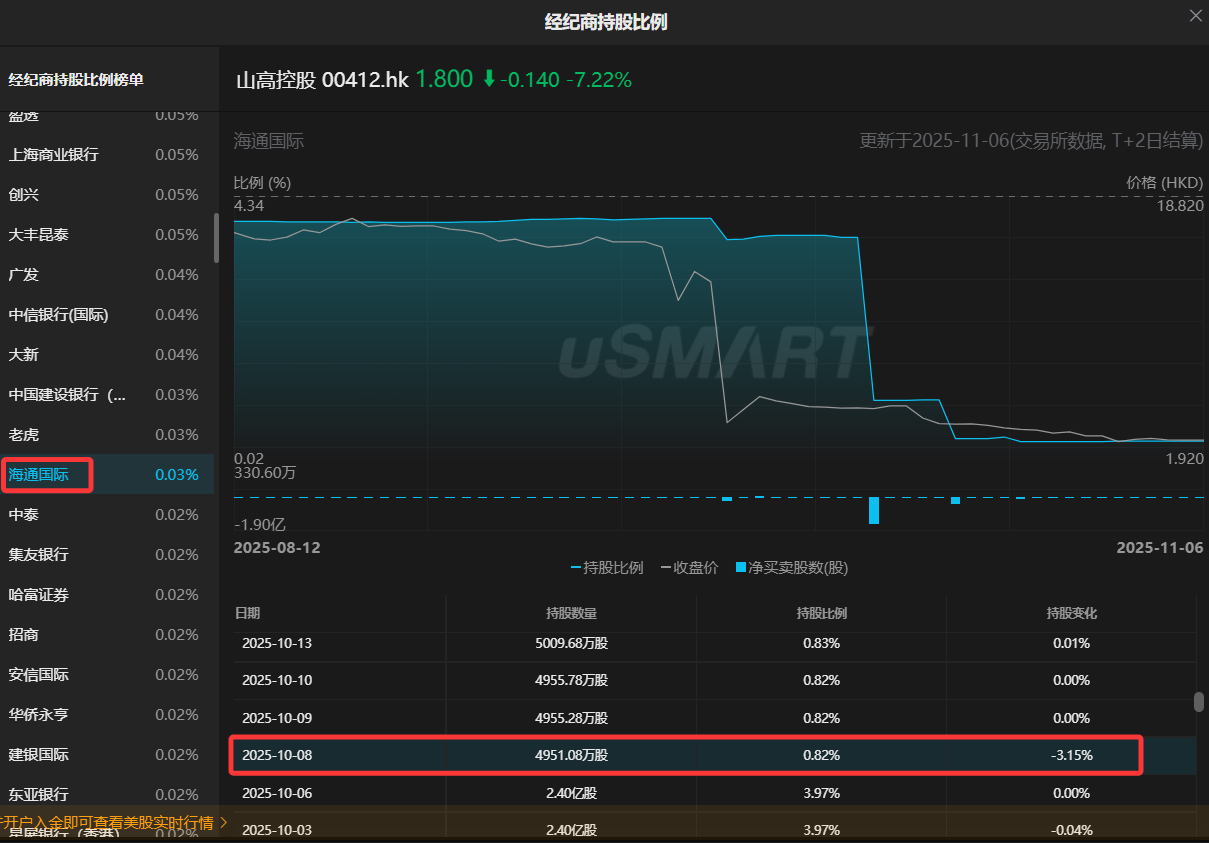
Task: Select 华侨永亨 broker row
Action: point(107,715)
